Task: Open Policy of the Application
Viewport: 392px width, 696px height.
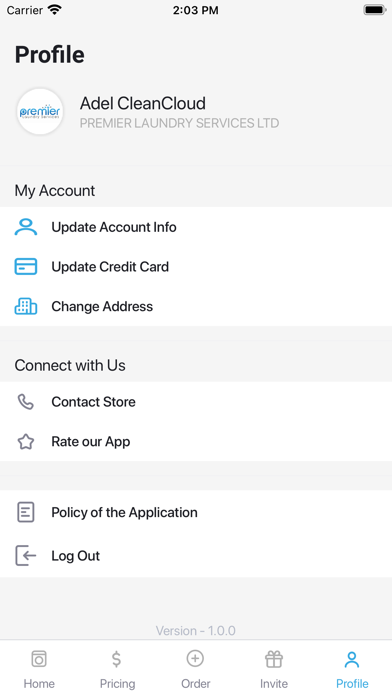Action: click(196, 512)
